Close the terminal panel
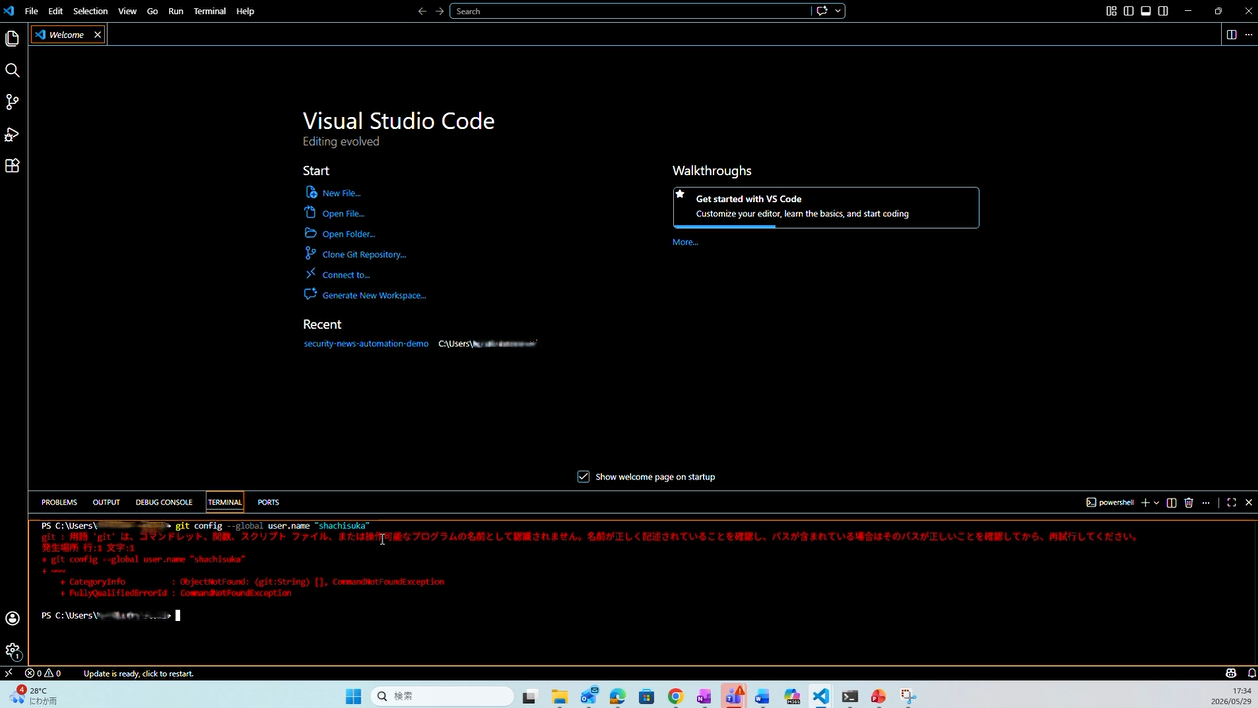1258x708 pixels. 1248,502
